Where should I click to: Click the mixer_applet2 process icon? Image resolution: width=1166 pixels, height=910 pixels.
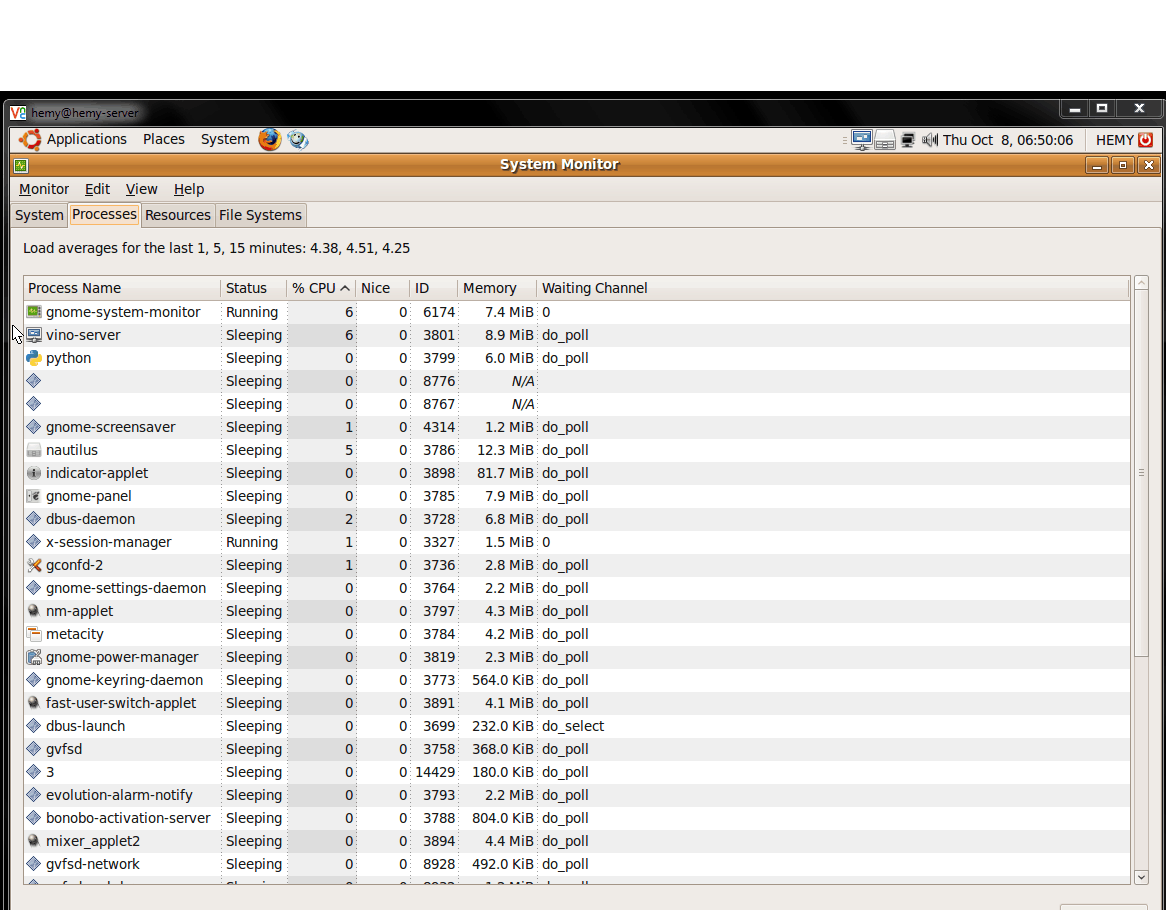coord(33,841)
